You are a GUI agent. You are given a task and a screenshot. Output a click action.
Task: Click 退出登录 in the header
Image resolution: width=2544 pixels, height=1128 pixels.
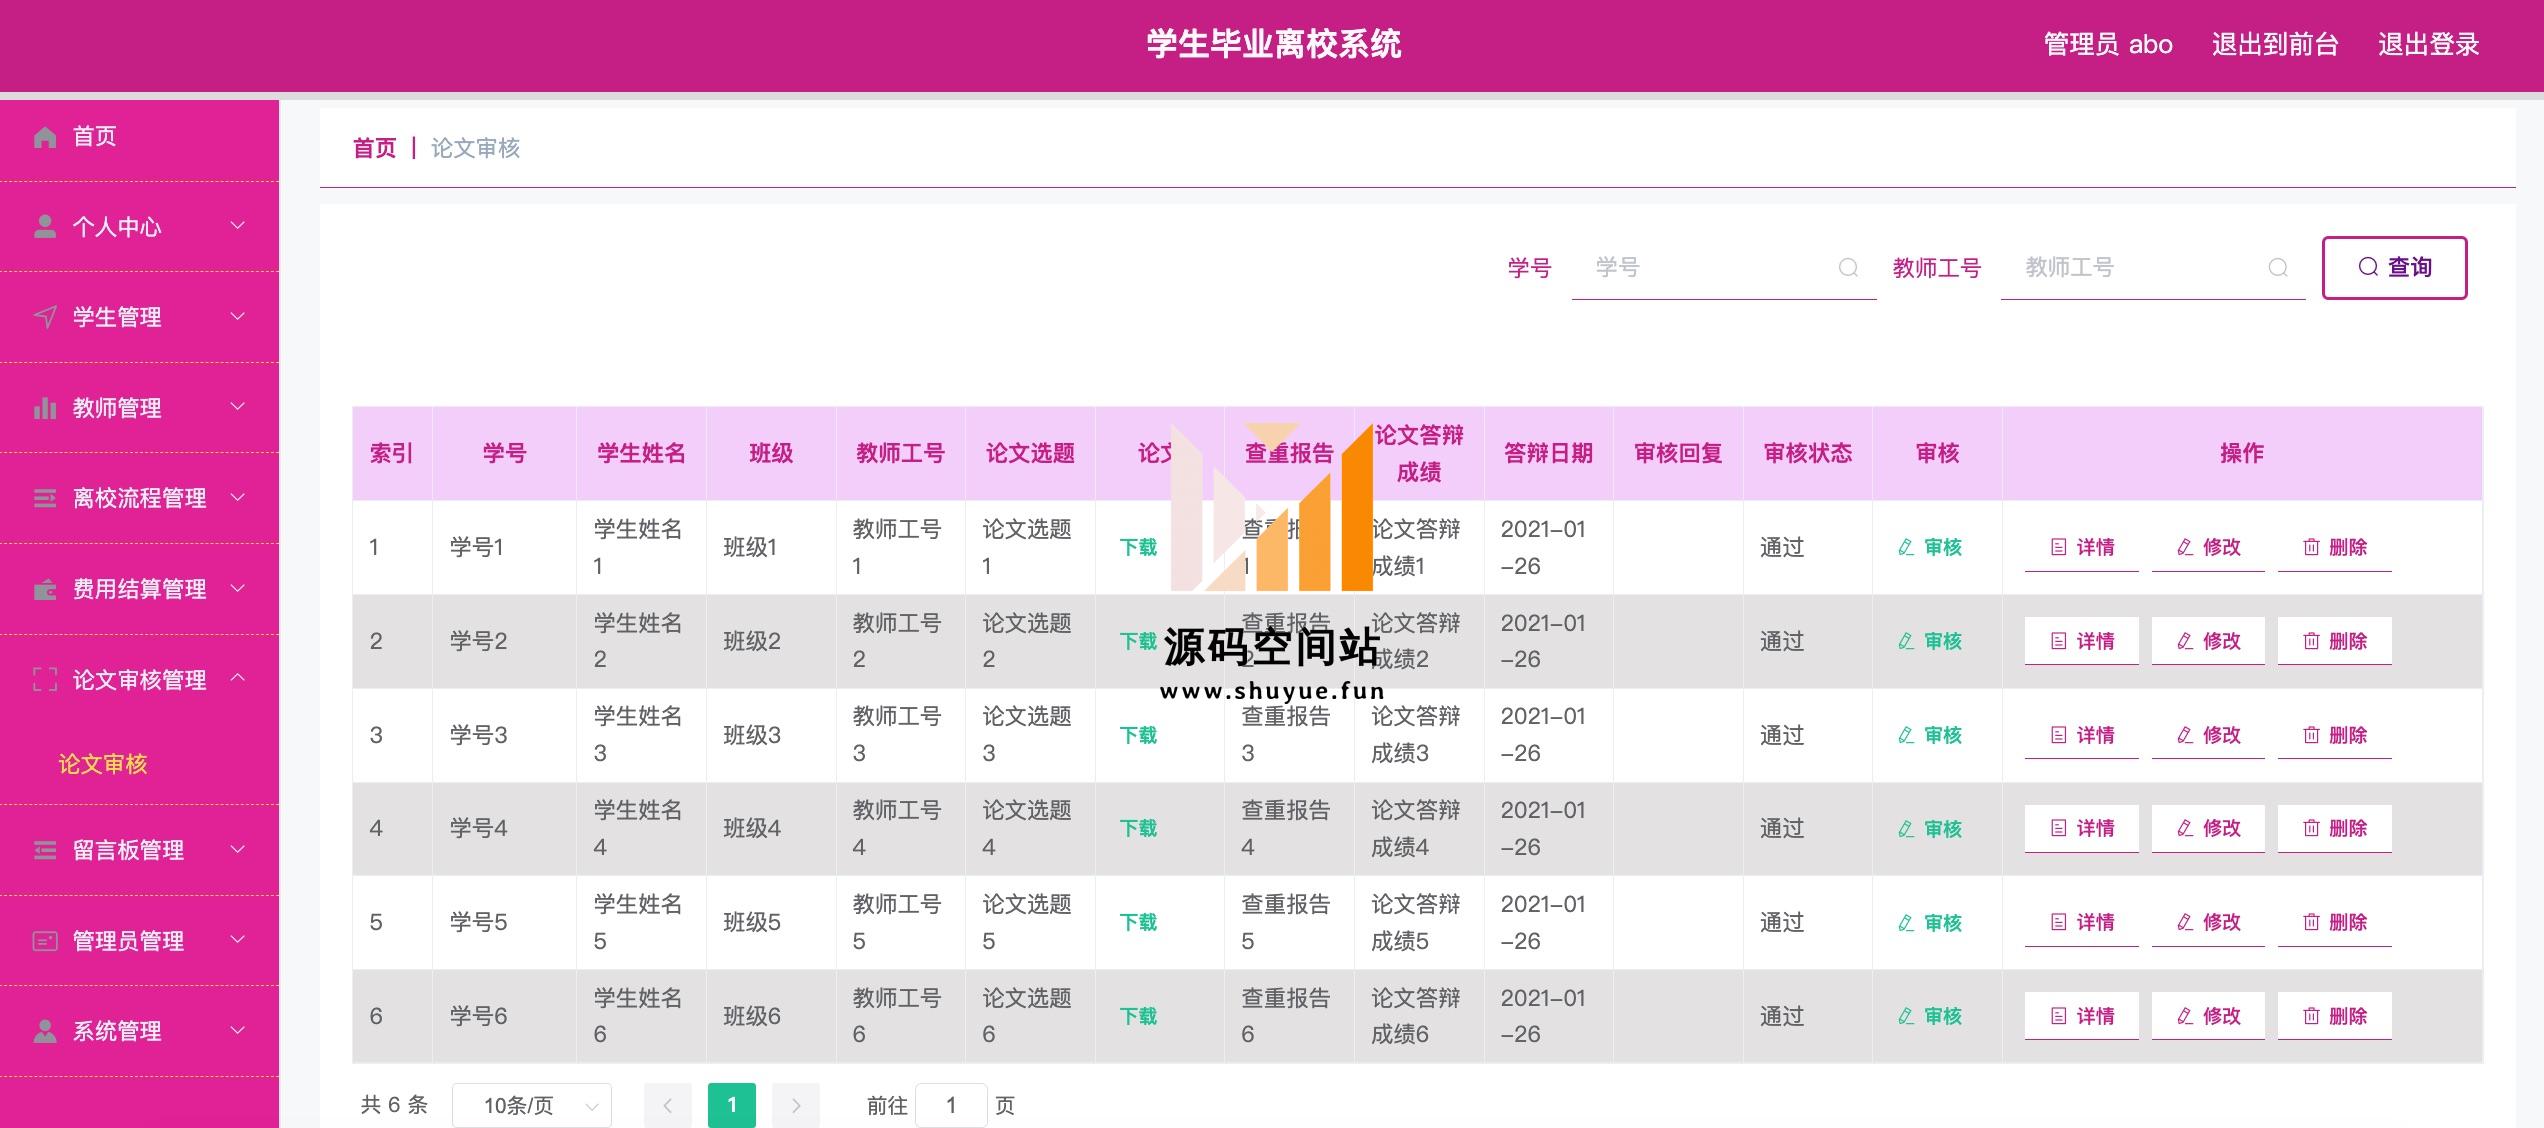[x=2428, y=44]
